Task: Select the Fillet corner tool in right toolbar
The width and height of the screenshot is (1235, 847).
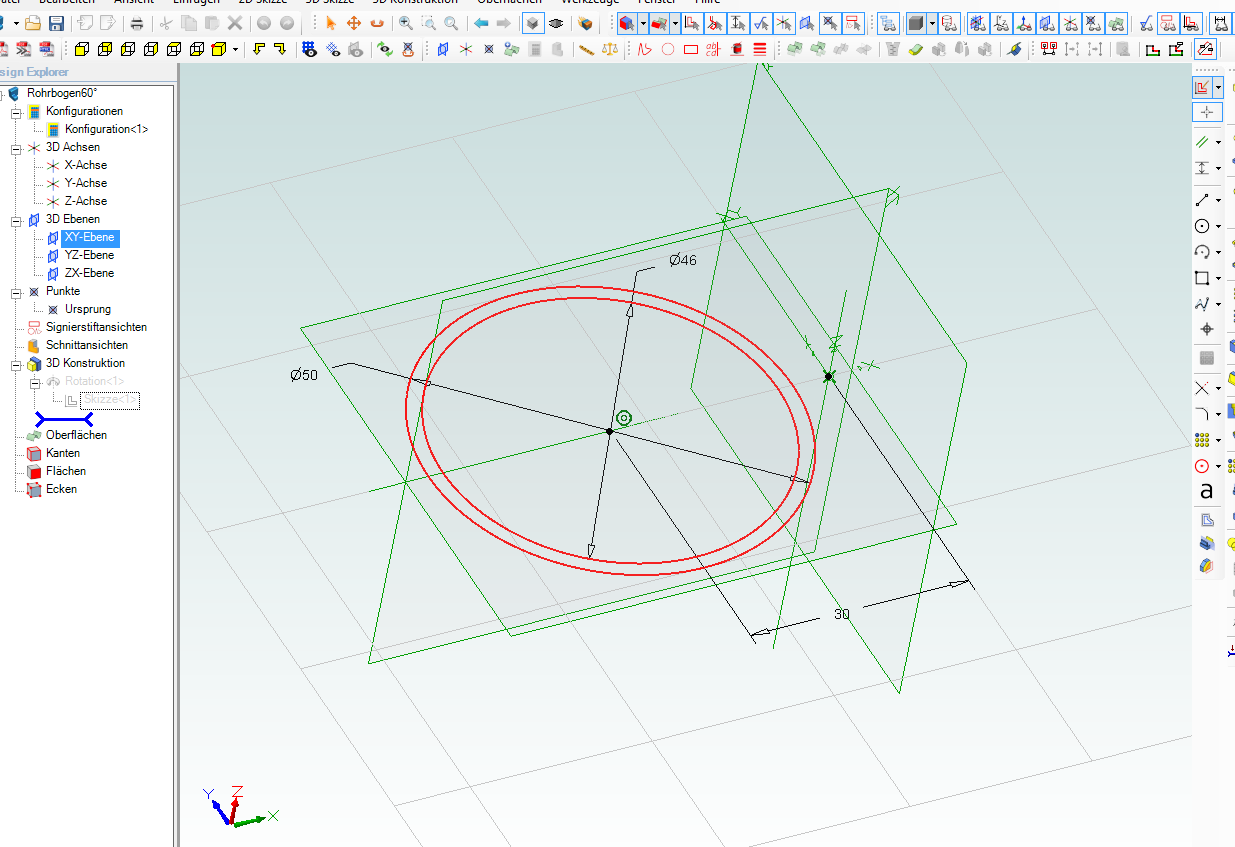Action: pyautogui.click(x=1203, y=414)
